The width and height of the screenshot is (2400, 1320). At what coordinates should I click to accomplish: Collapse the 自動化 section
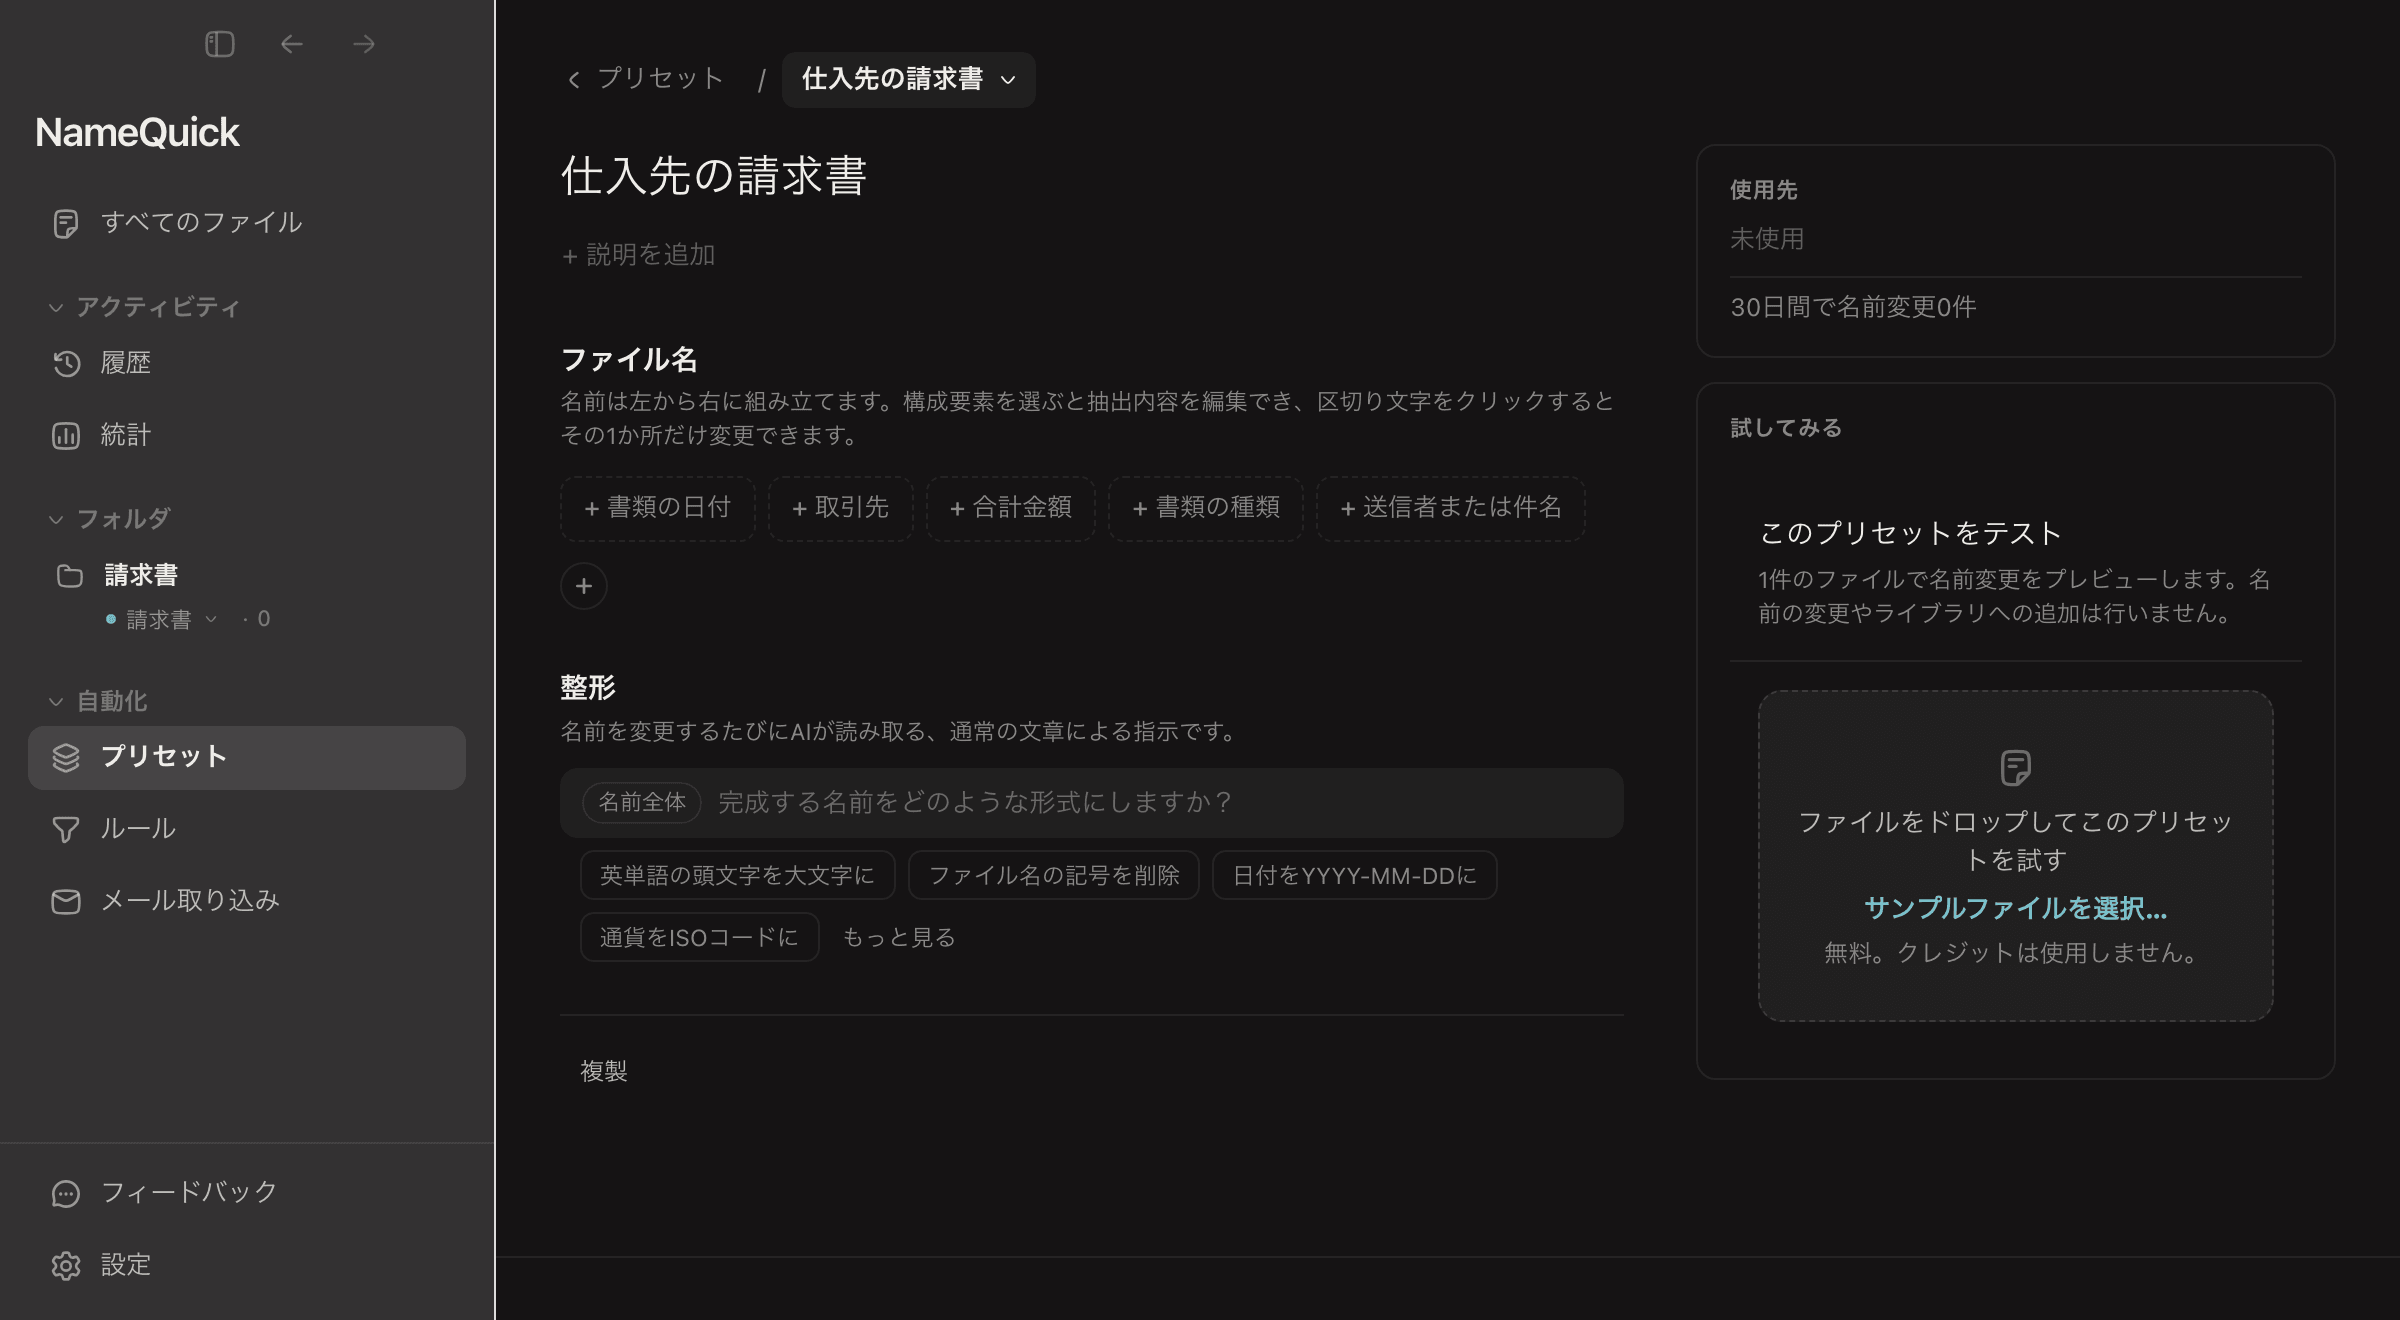coord(98,701)
